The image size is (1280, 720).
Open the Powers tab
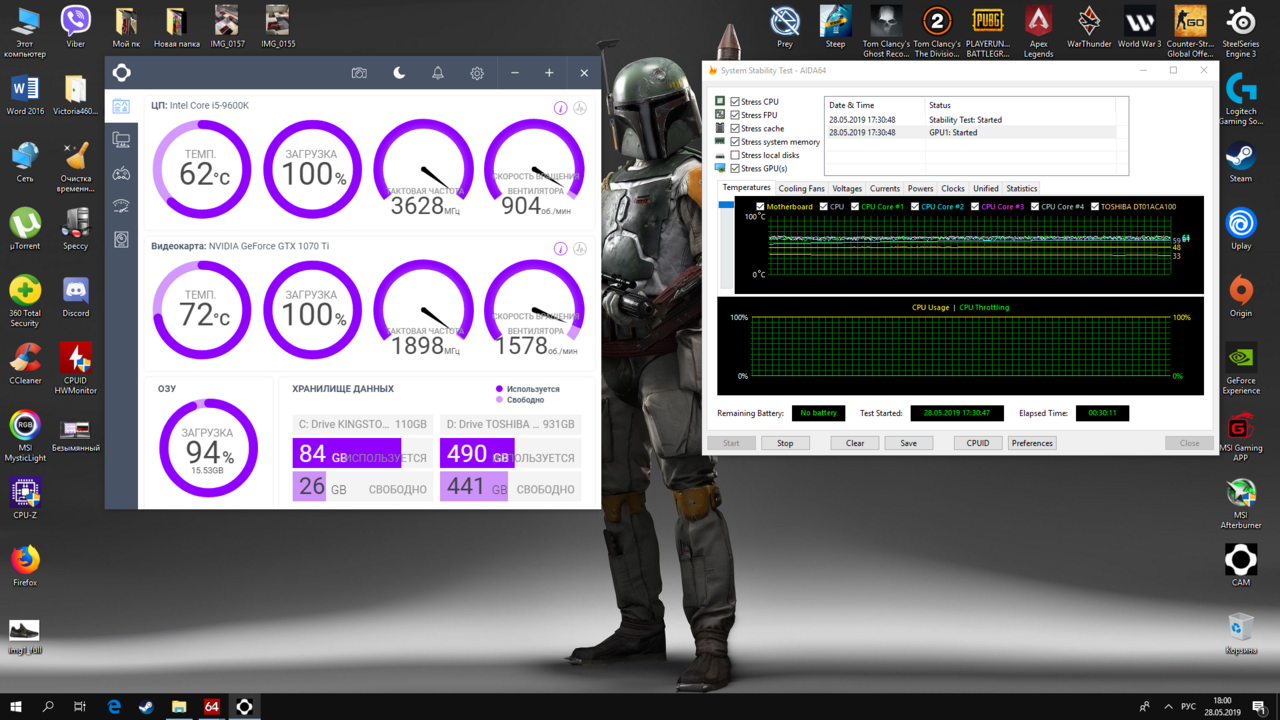[920, 188]
